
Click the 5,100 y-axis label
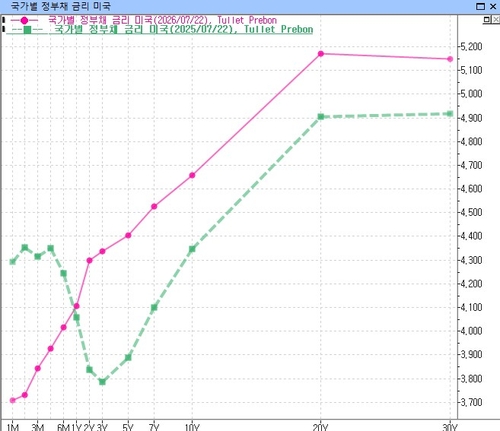pos(471,70)
